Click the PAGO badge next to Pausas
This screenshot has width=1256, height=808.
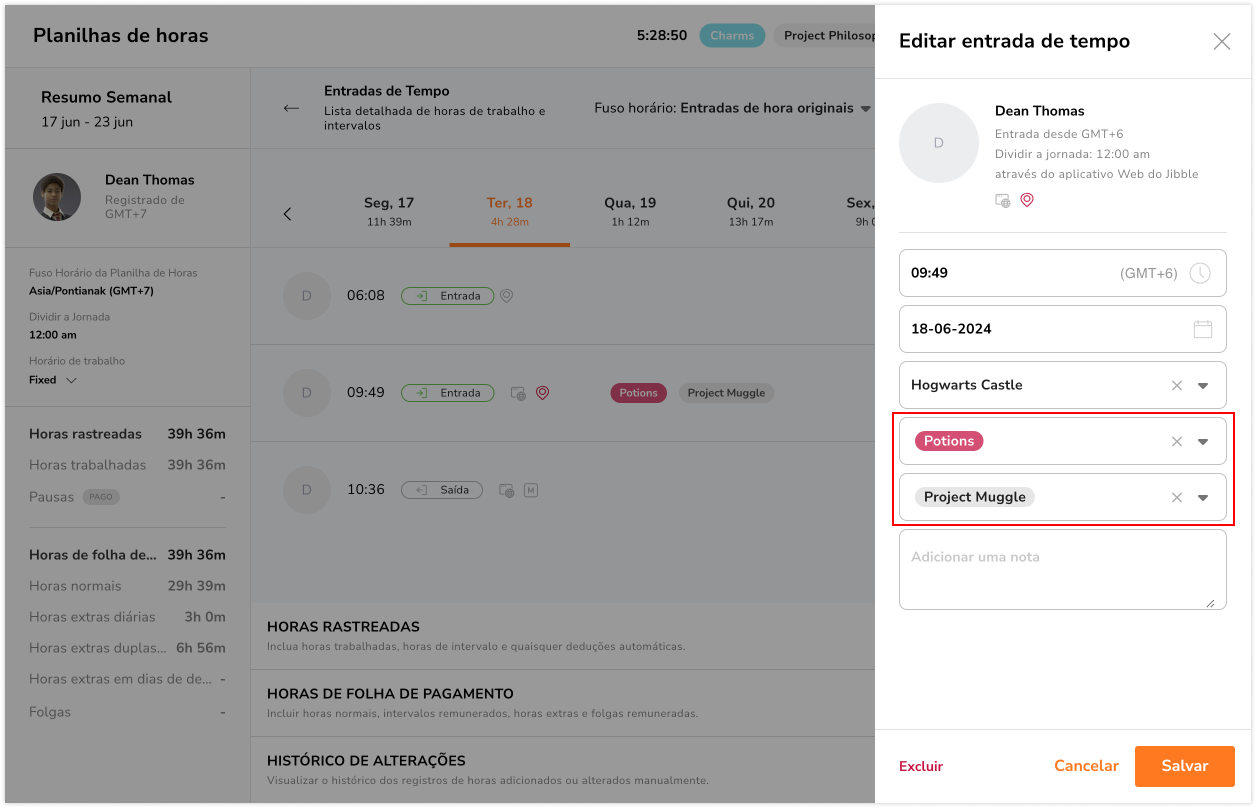(x=101, y=497)
